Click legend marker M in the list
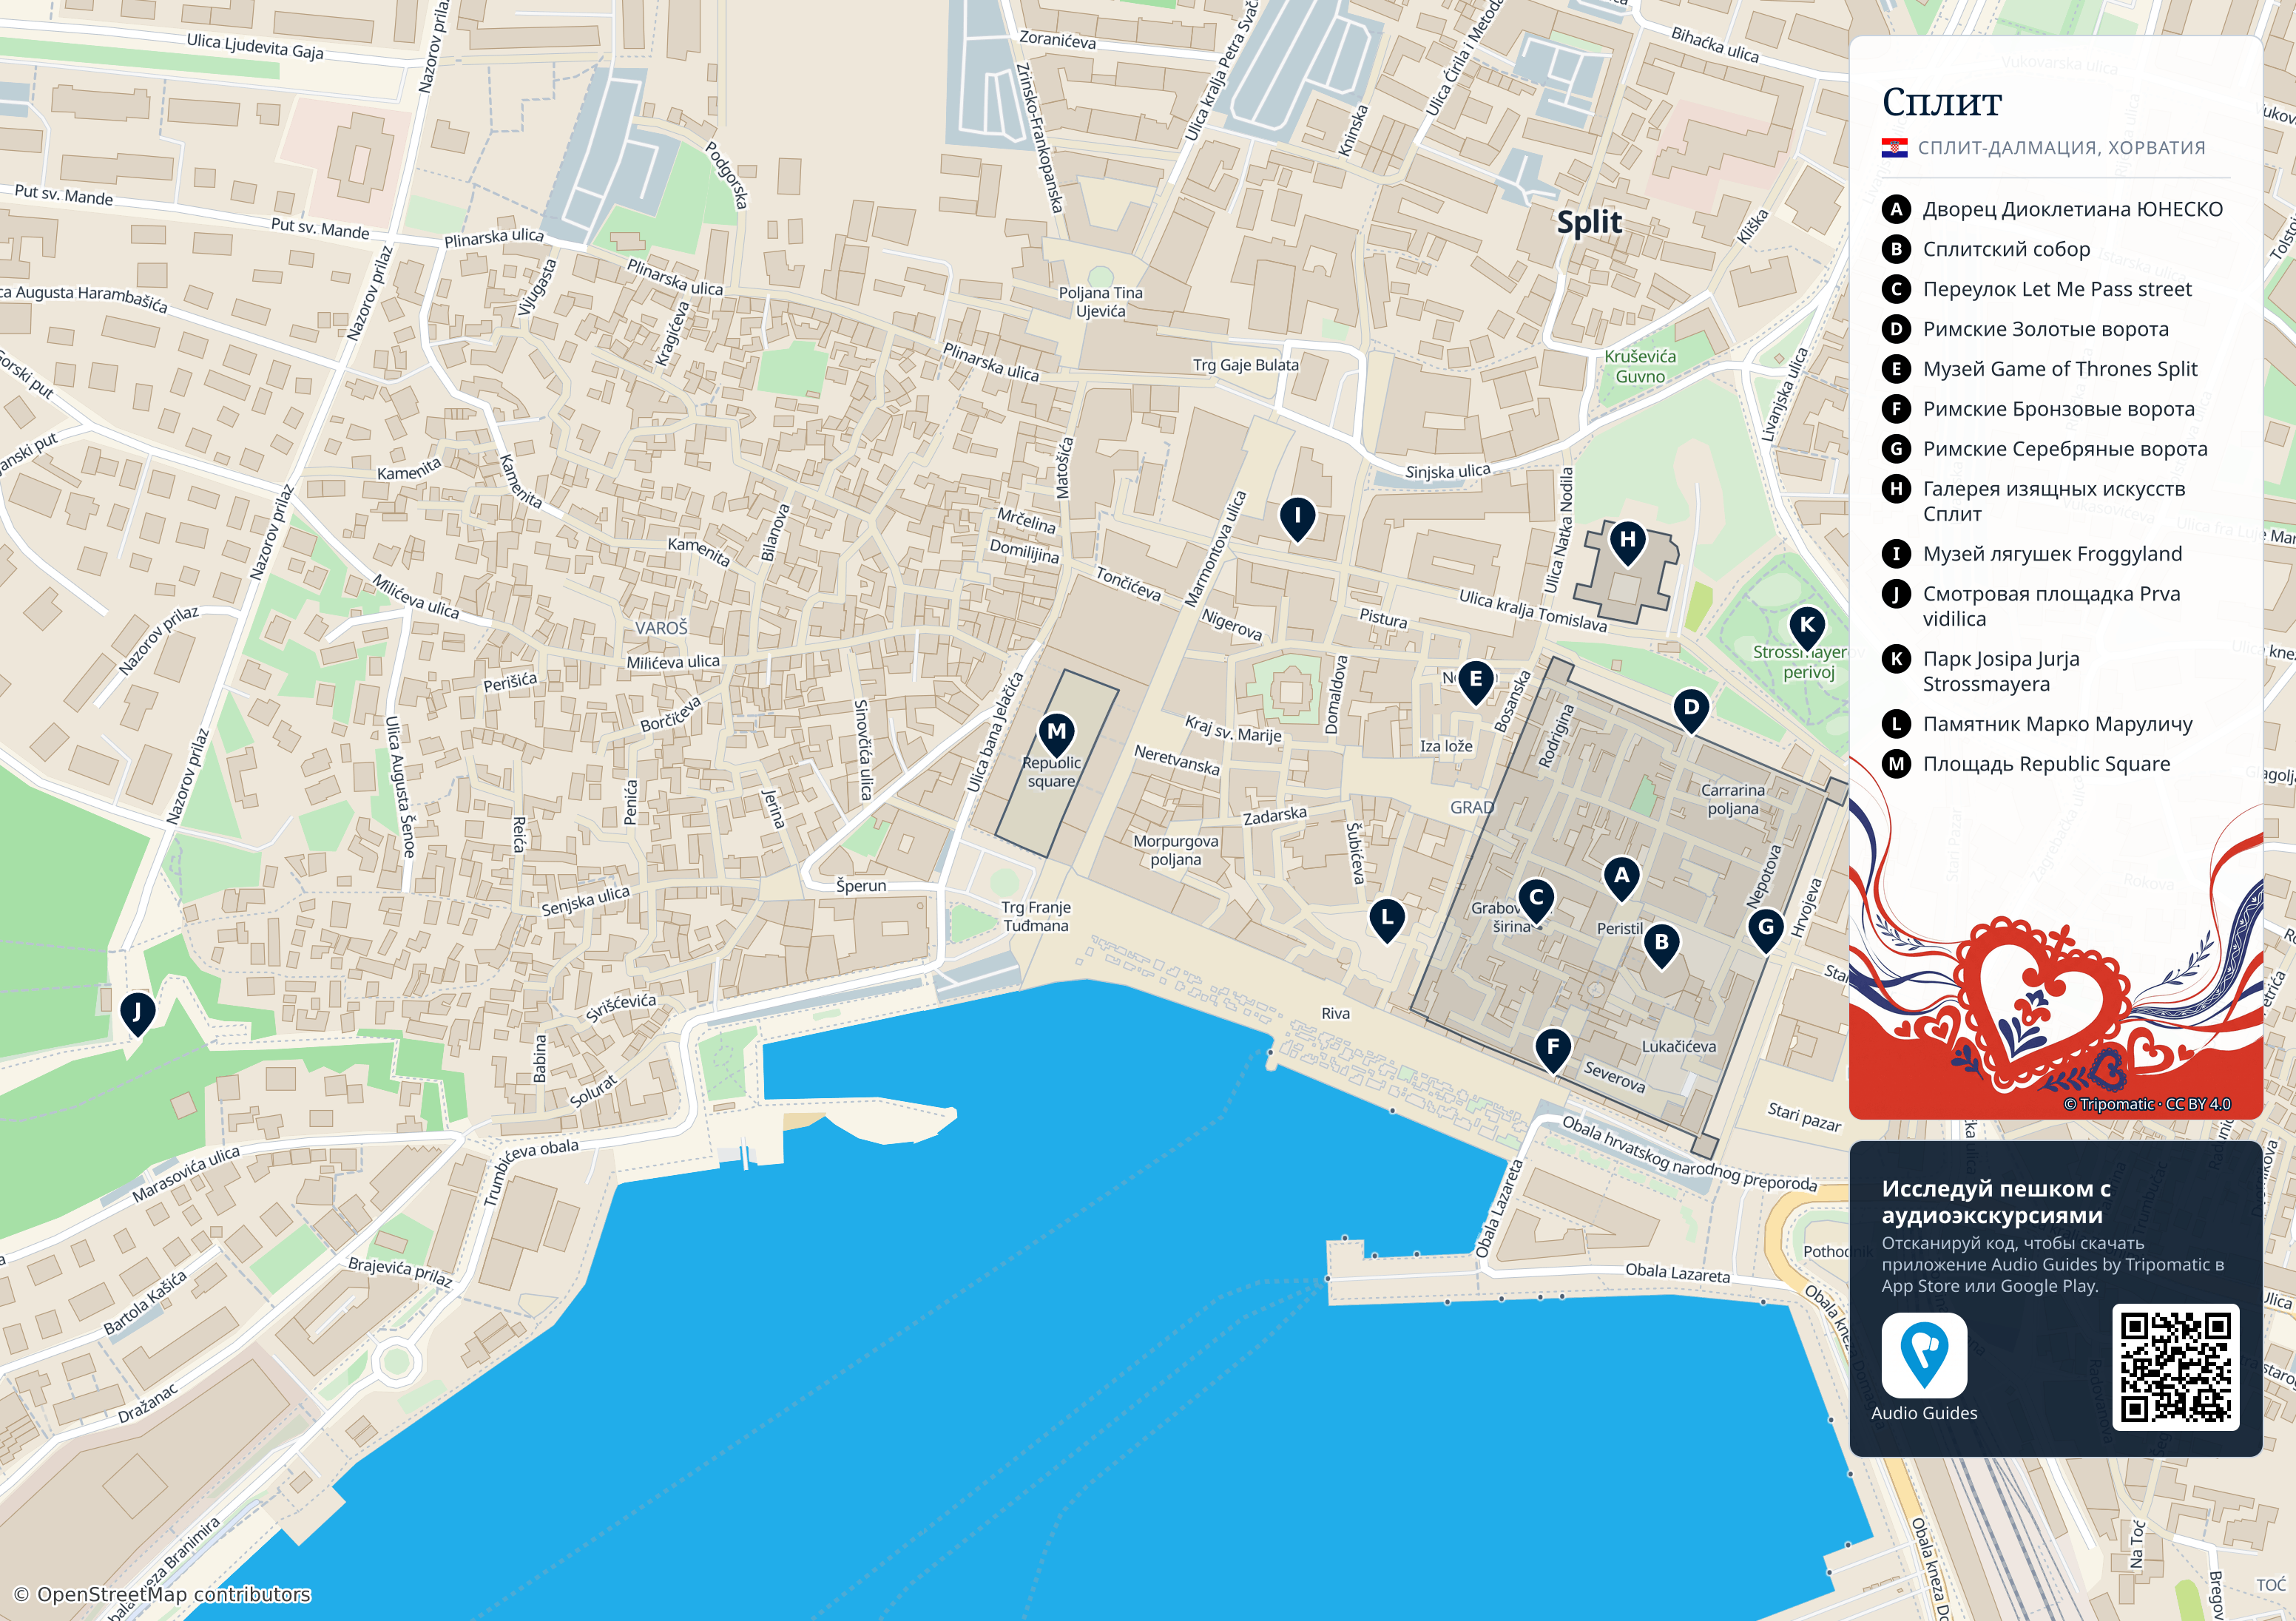Image resolution: width=2296 pixels, height=1621 pixels. (1895, 764)
